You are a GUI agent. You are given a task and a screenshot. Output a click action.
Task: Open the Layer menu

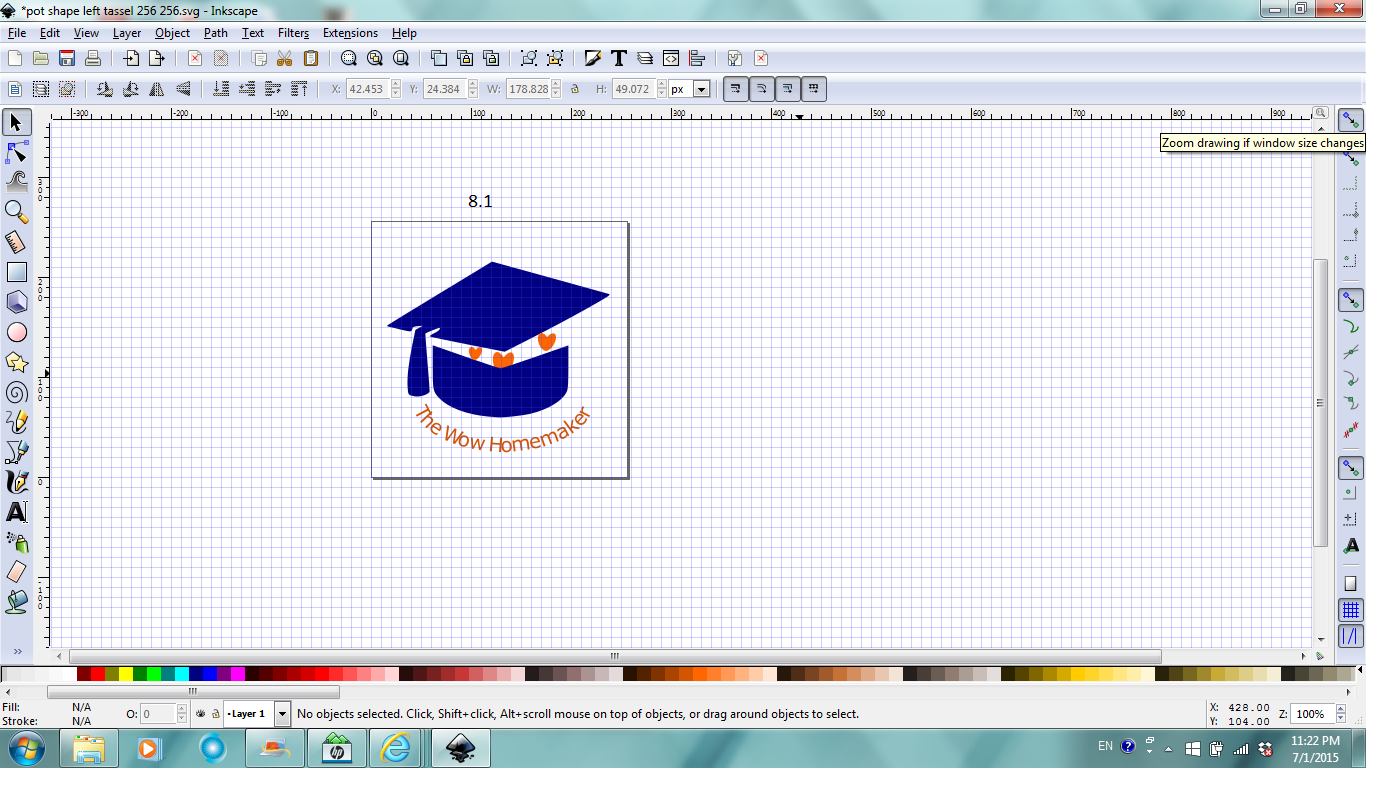(127, 33)
